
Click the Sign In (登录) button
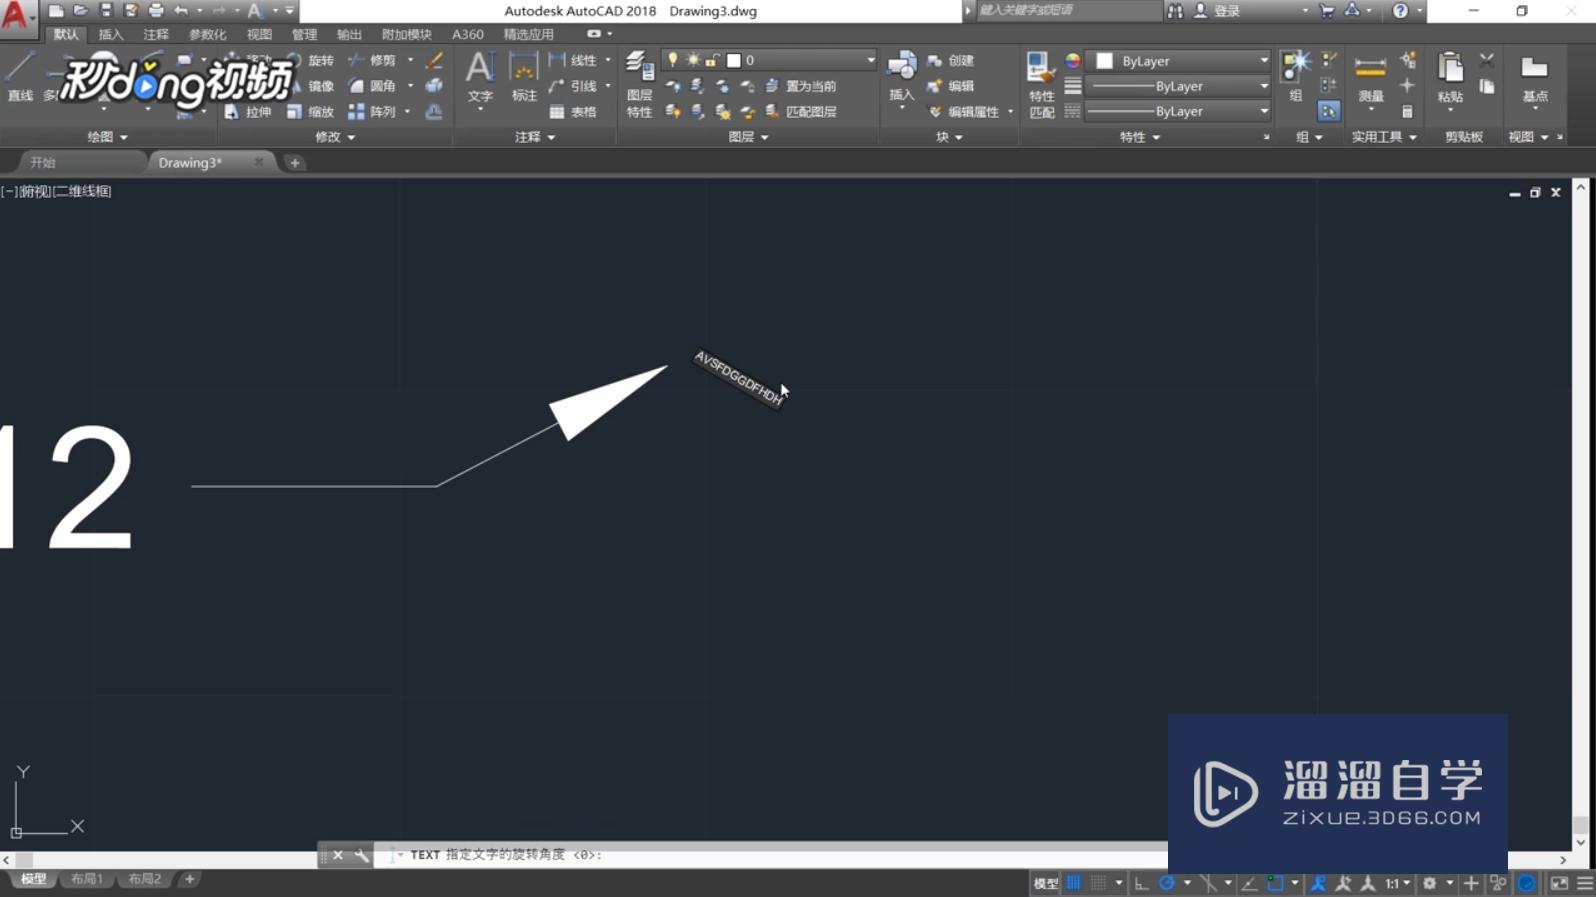[1217, 11]
